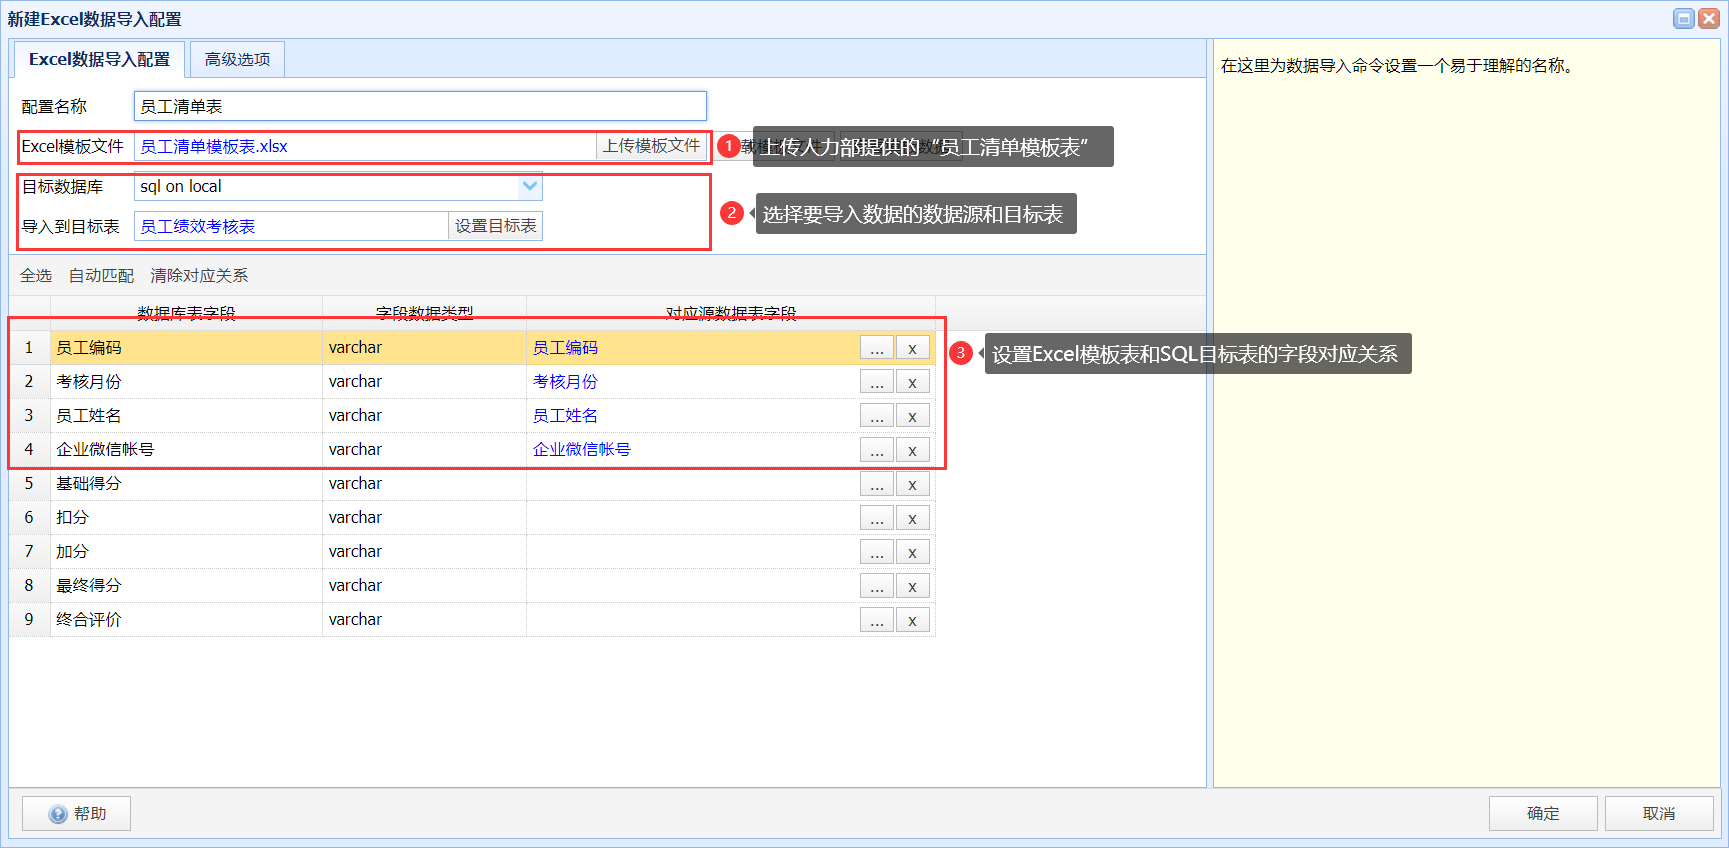Select the 考核月份 database field cell

[186, 382]
